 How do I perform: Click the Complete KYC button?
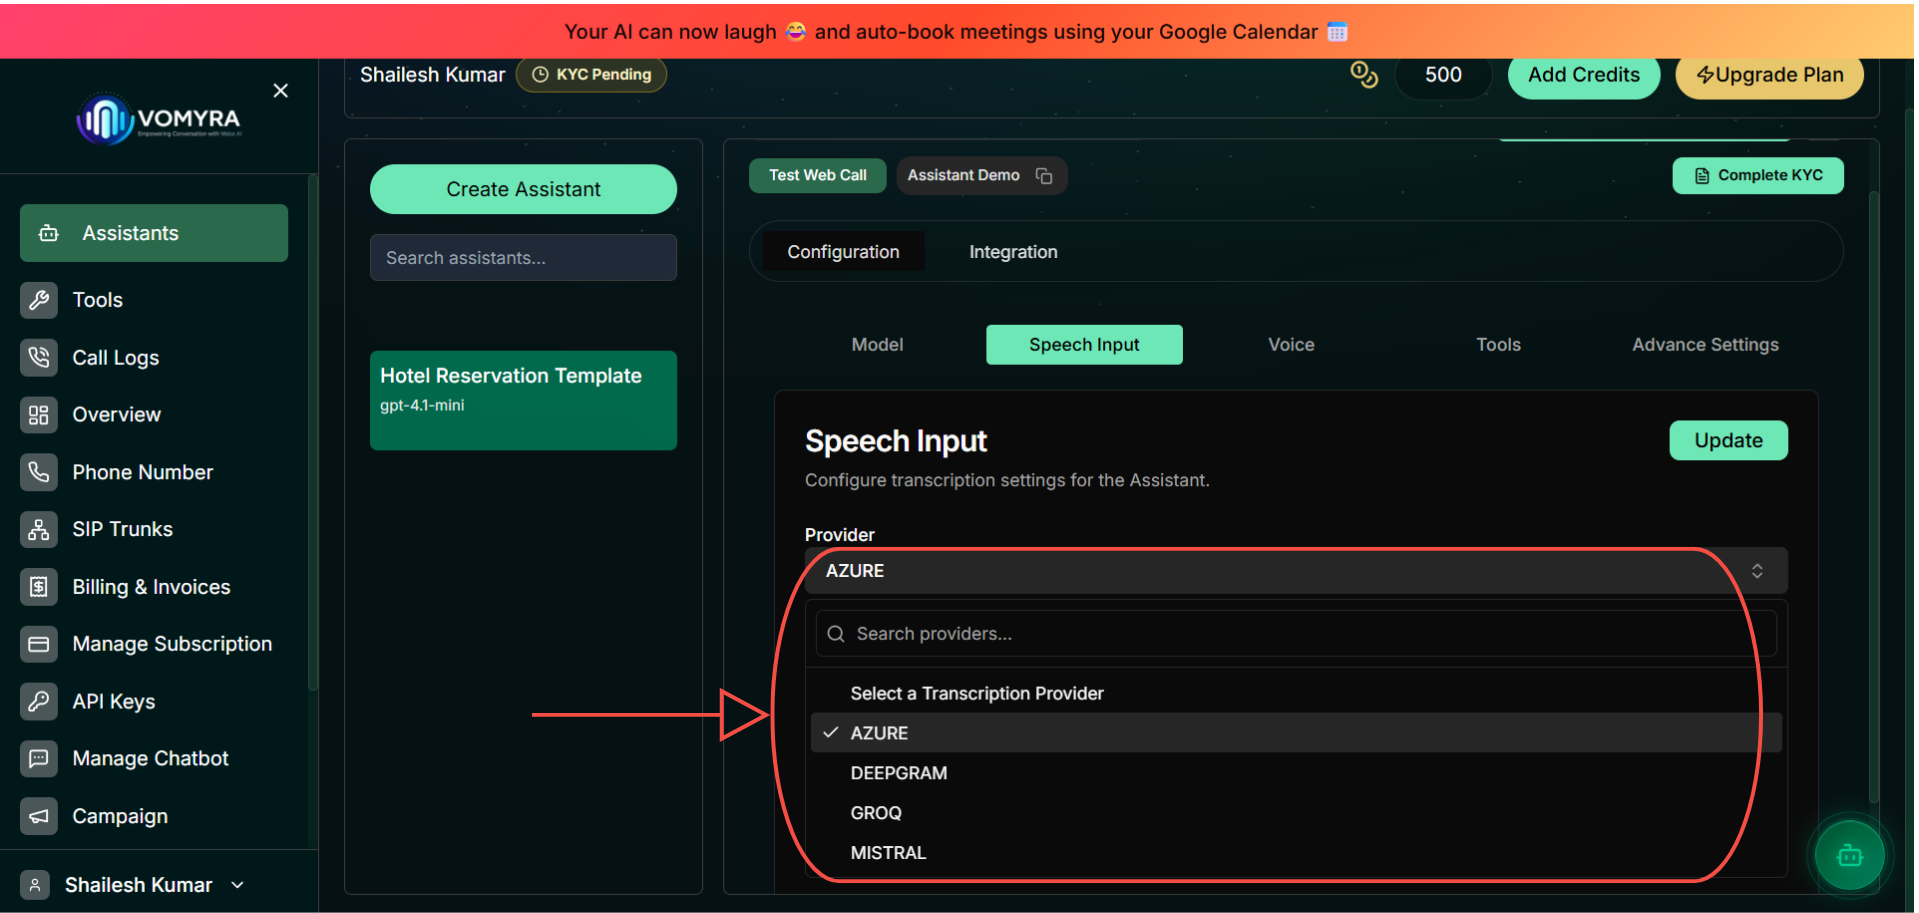(1758, 175)
